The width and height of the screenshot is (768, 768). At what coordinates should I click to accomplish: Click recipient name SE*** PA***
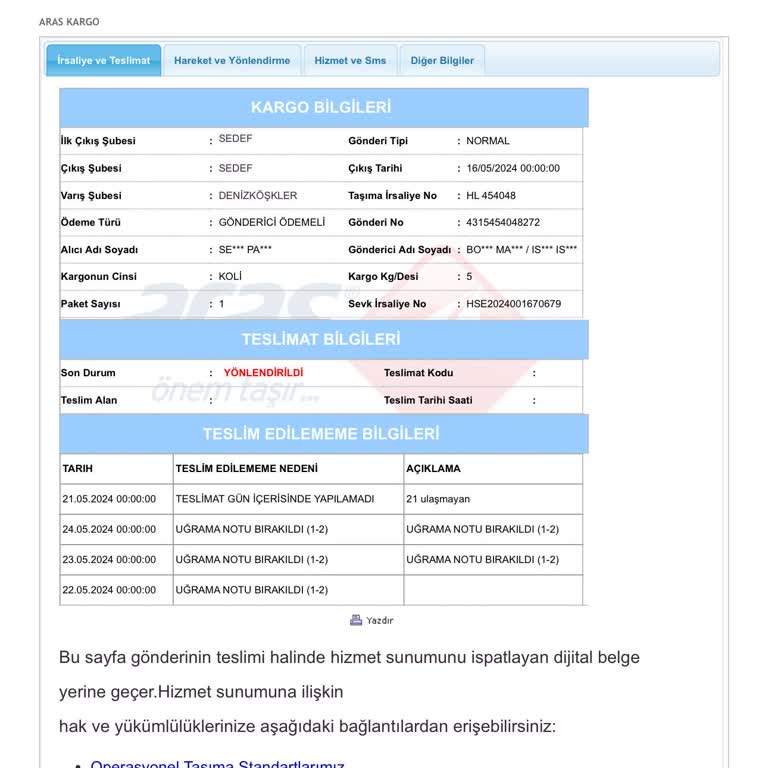245,250
